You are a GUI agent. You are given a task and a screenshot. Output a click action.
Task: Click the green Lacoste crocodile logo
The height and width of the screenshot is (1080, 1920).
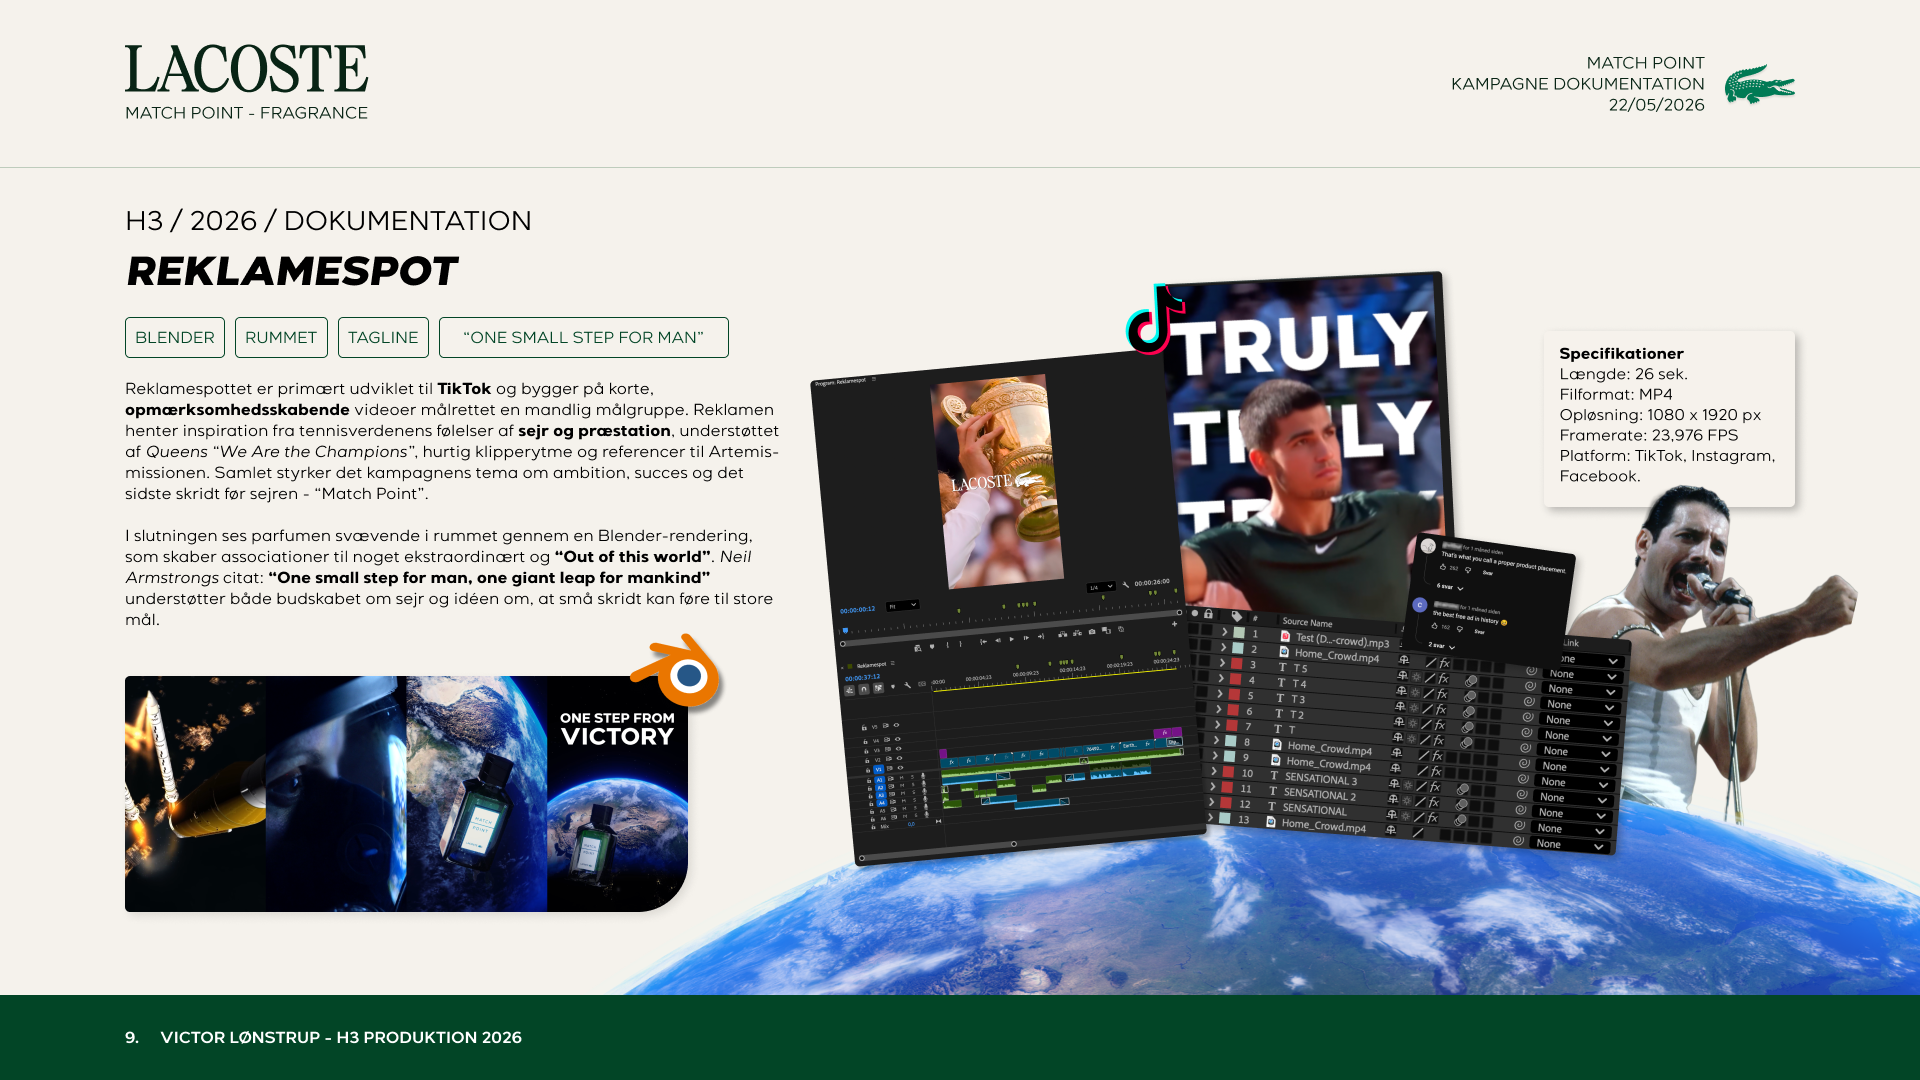click(1759, 84)
